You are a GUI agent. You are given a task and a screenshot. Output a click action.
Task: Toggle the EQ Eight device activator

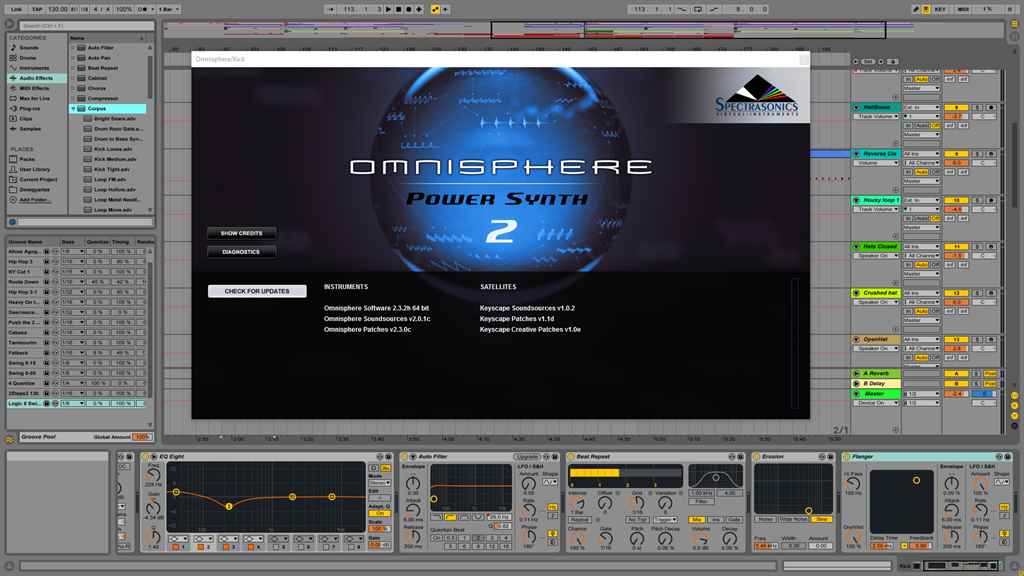[146, 456]
